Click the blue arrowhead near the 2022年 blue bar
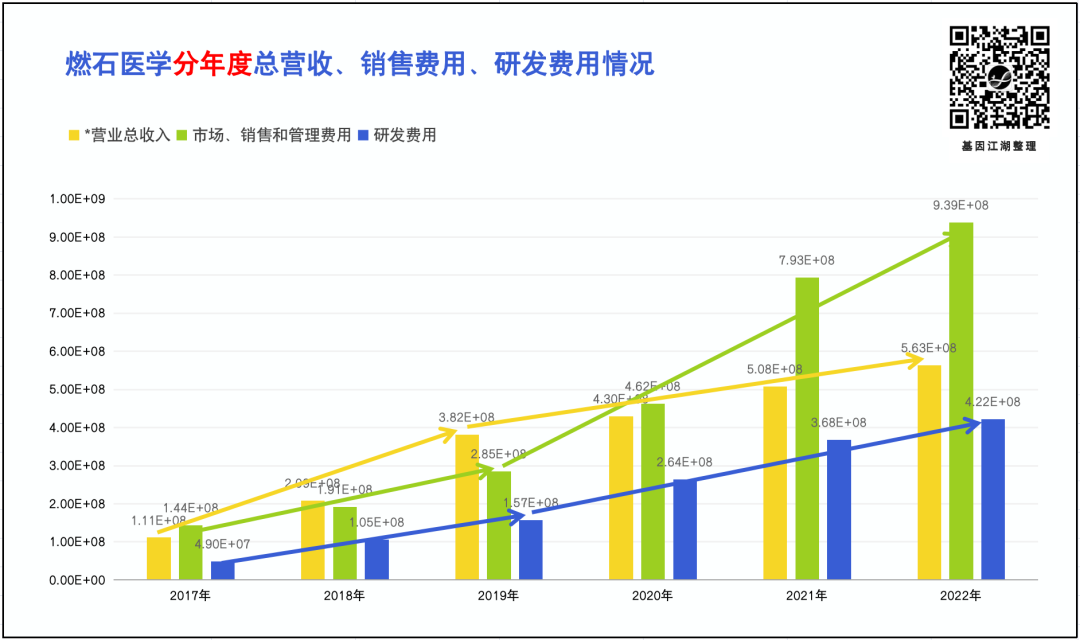The width and height of the screenshot is (1080, 640). click(x=970, y=425)
